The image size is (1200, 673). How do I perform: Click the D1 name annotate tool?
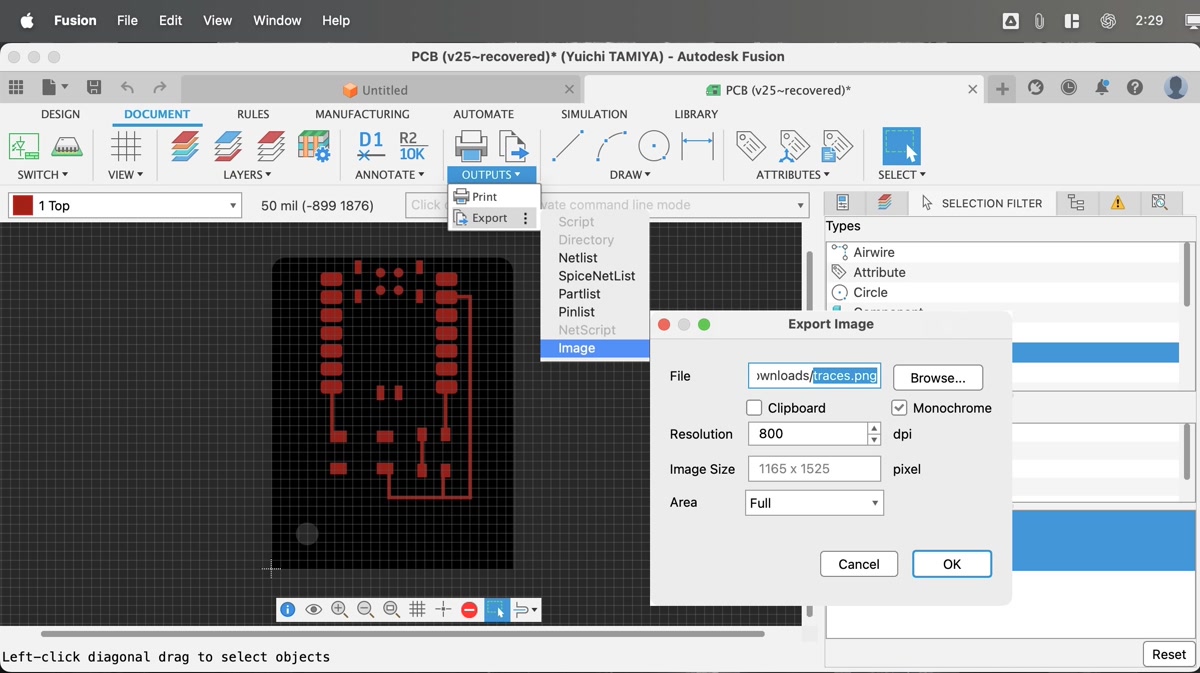point(371,146)
